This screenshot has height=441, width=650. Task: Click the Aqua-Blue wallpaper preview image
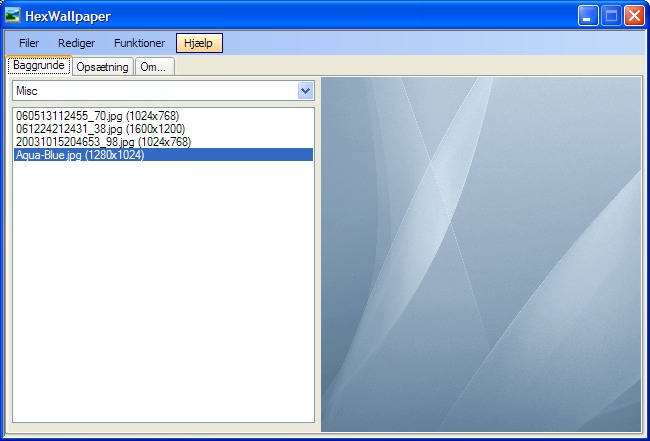pyautogui.click(x=481, y=254)
